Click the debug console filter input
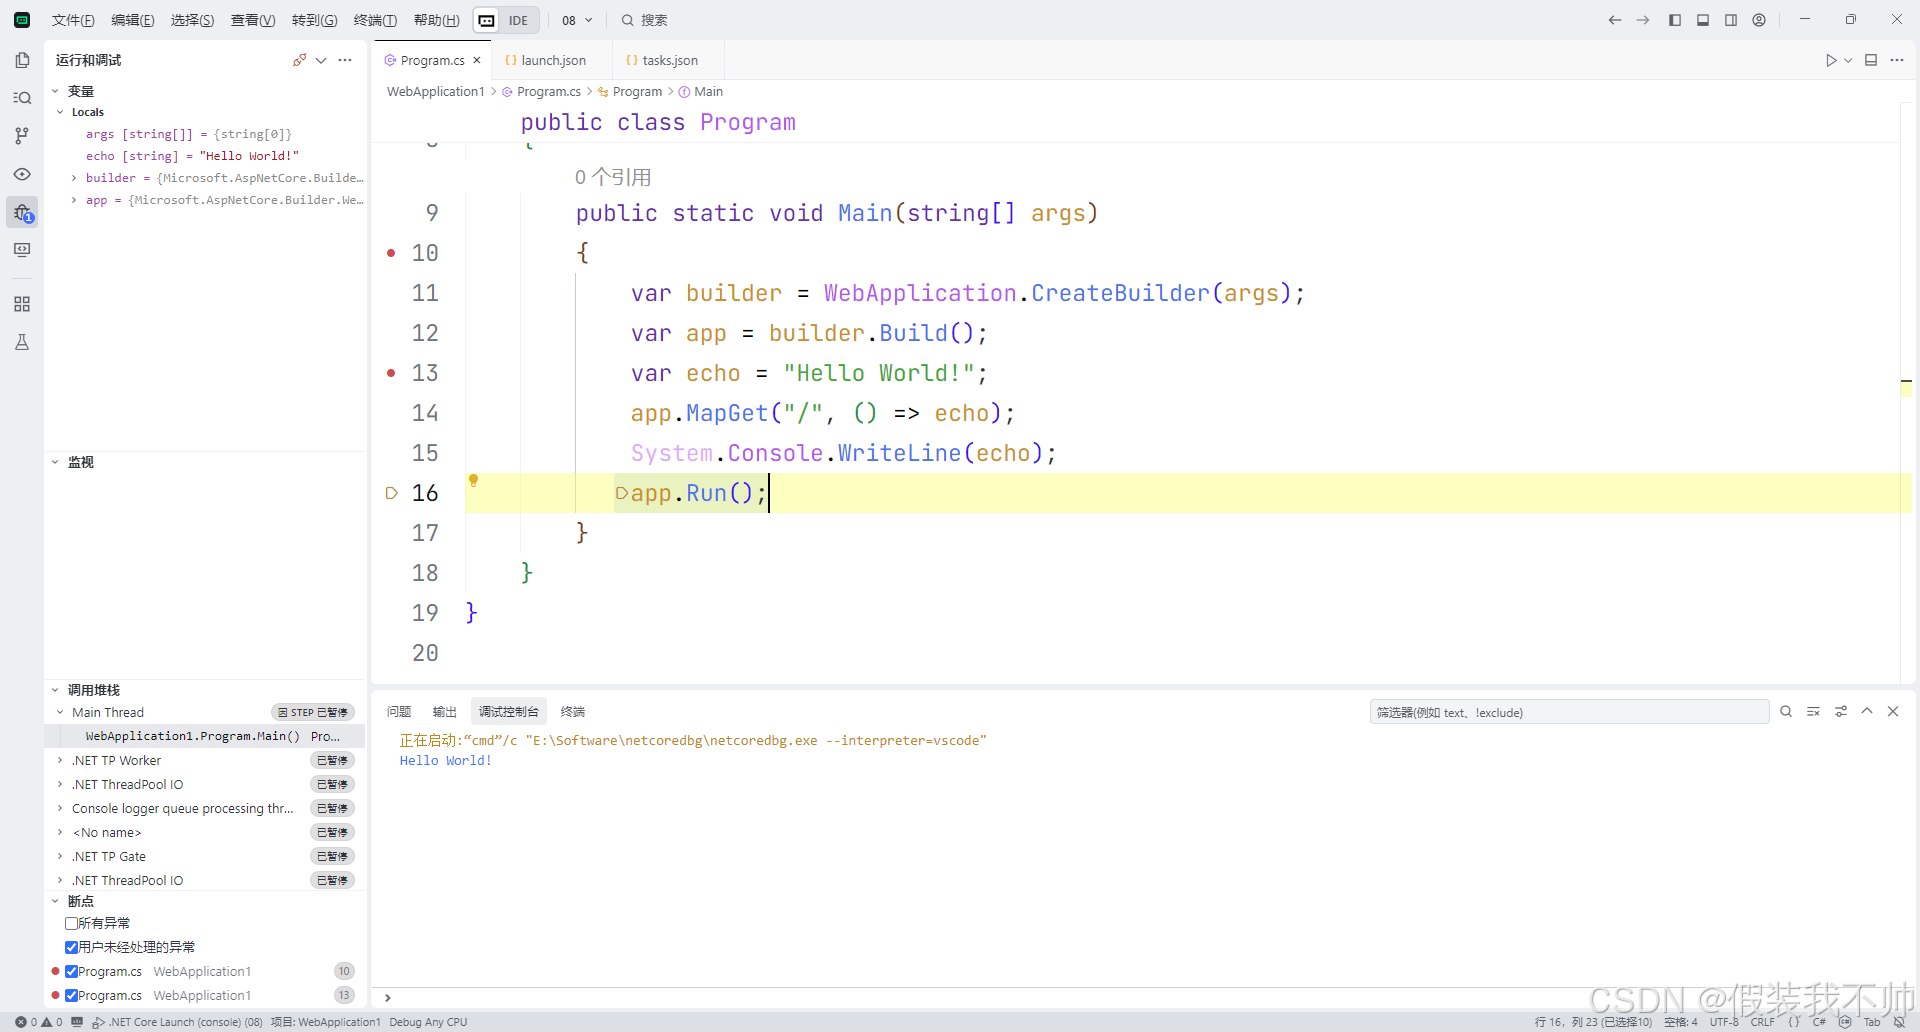The height and width of the screenshot is (1032, 1920). click(1569, 712)
